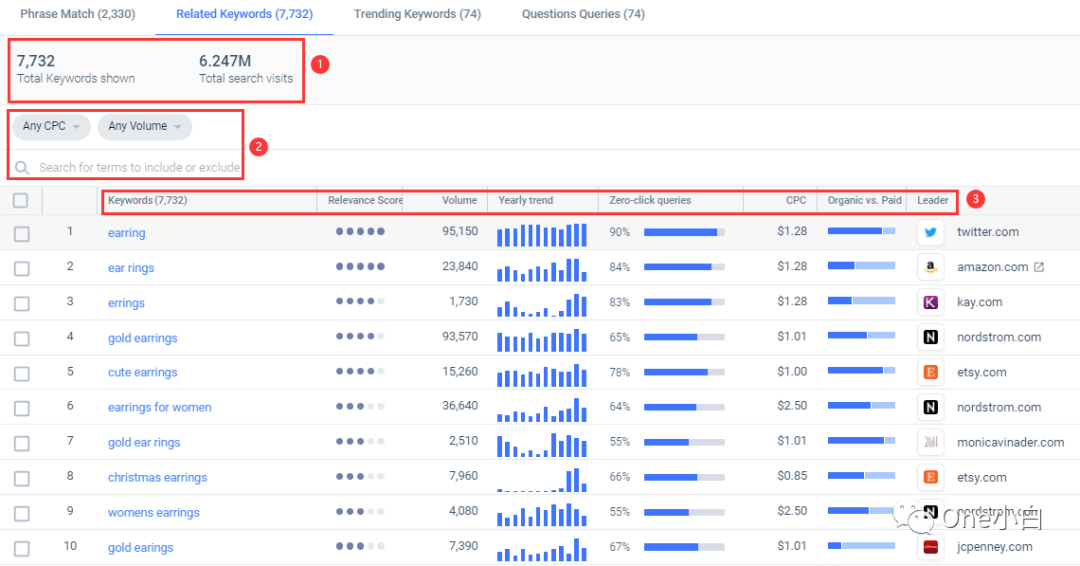Image resolution: width=1080 pixels, height=566 pixels.
Task: Tick the gold ear rings checkbox
Action: coord(22,443)
